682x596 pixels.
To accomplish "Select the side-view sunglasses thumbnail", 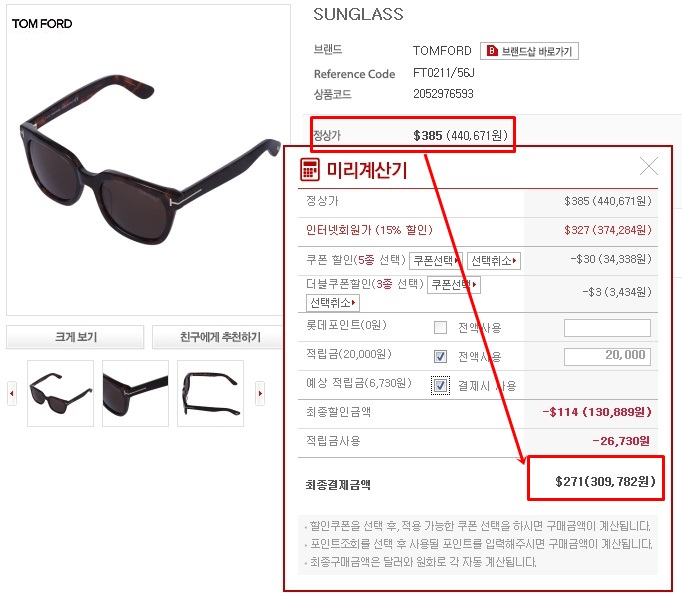I will 211,393.
